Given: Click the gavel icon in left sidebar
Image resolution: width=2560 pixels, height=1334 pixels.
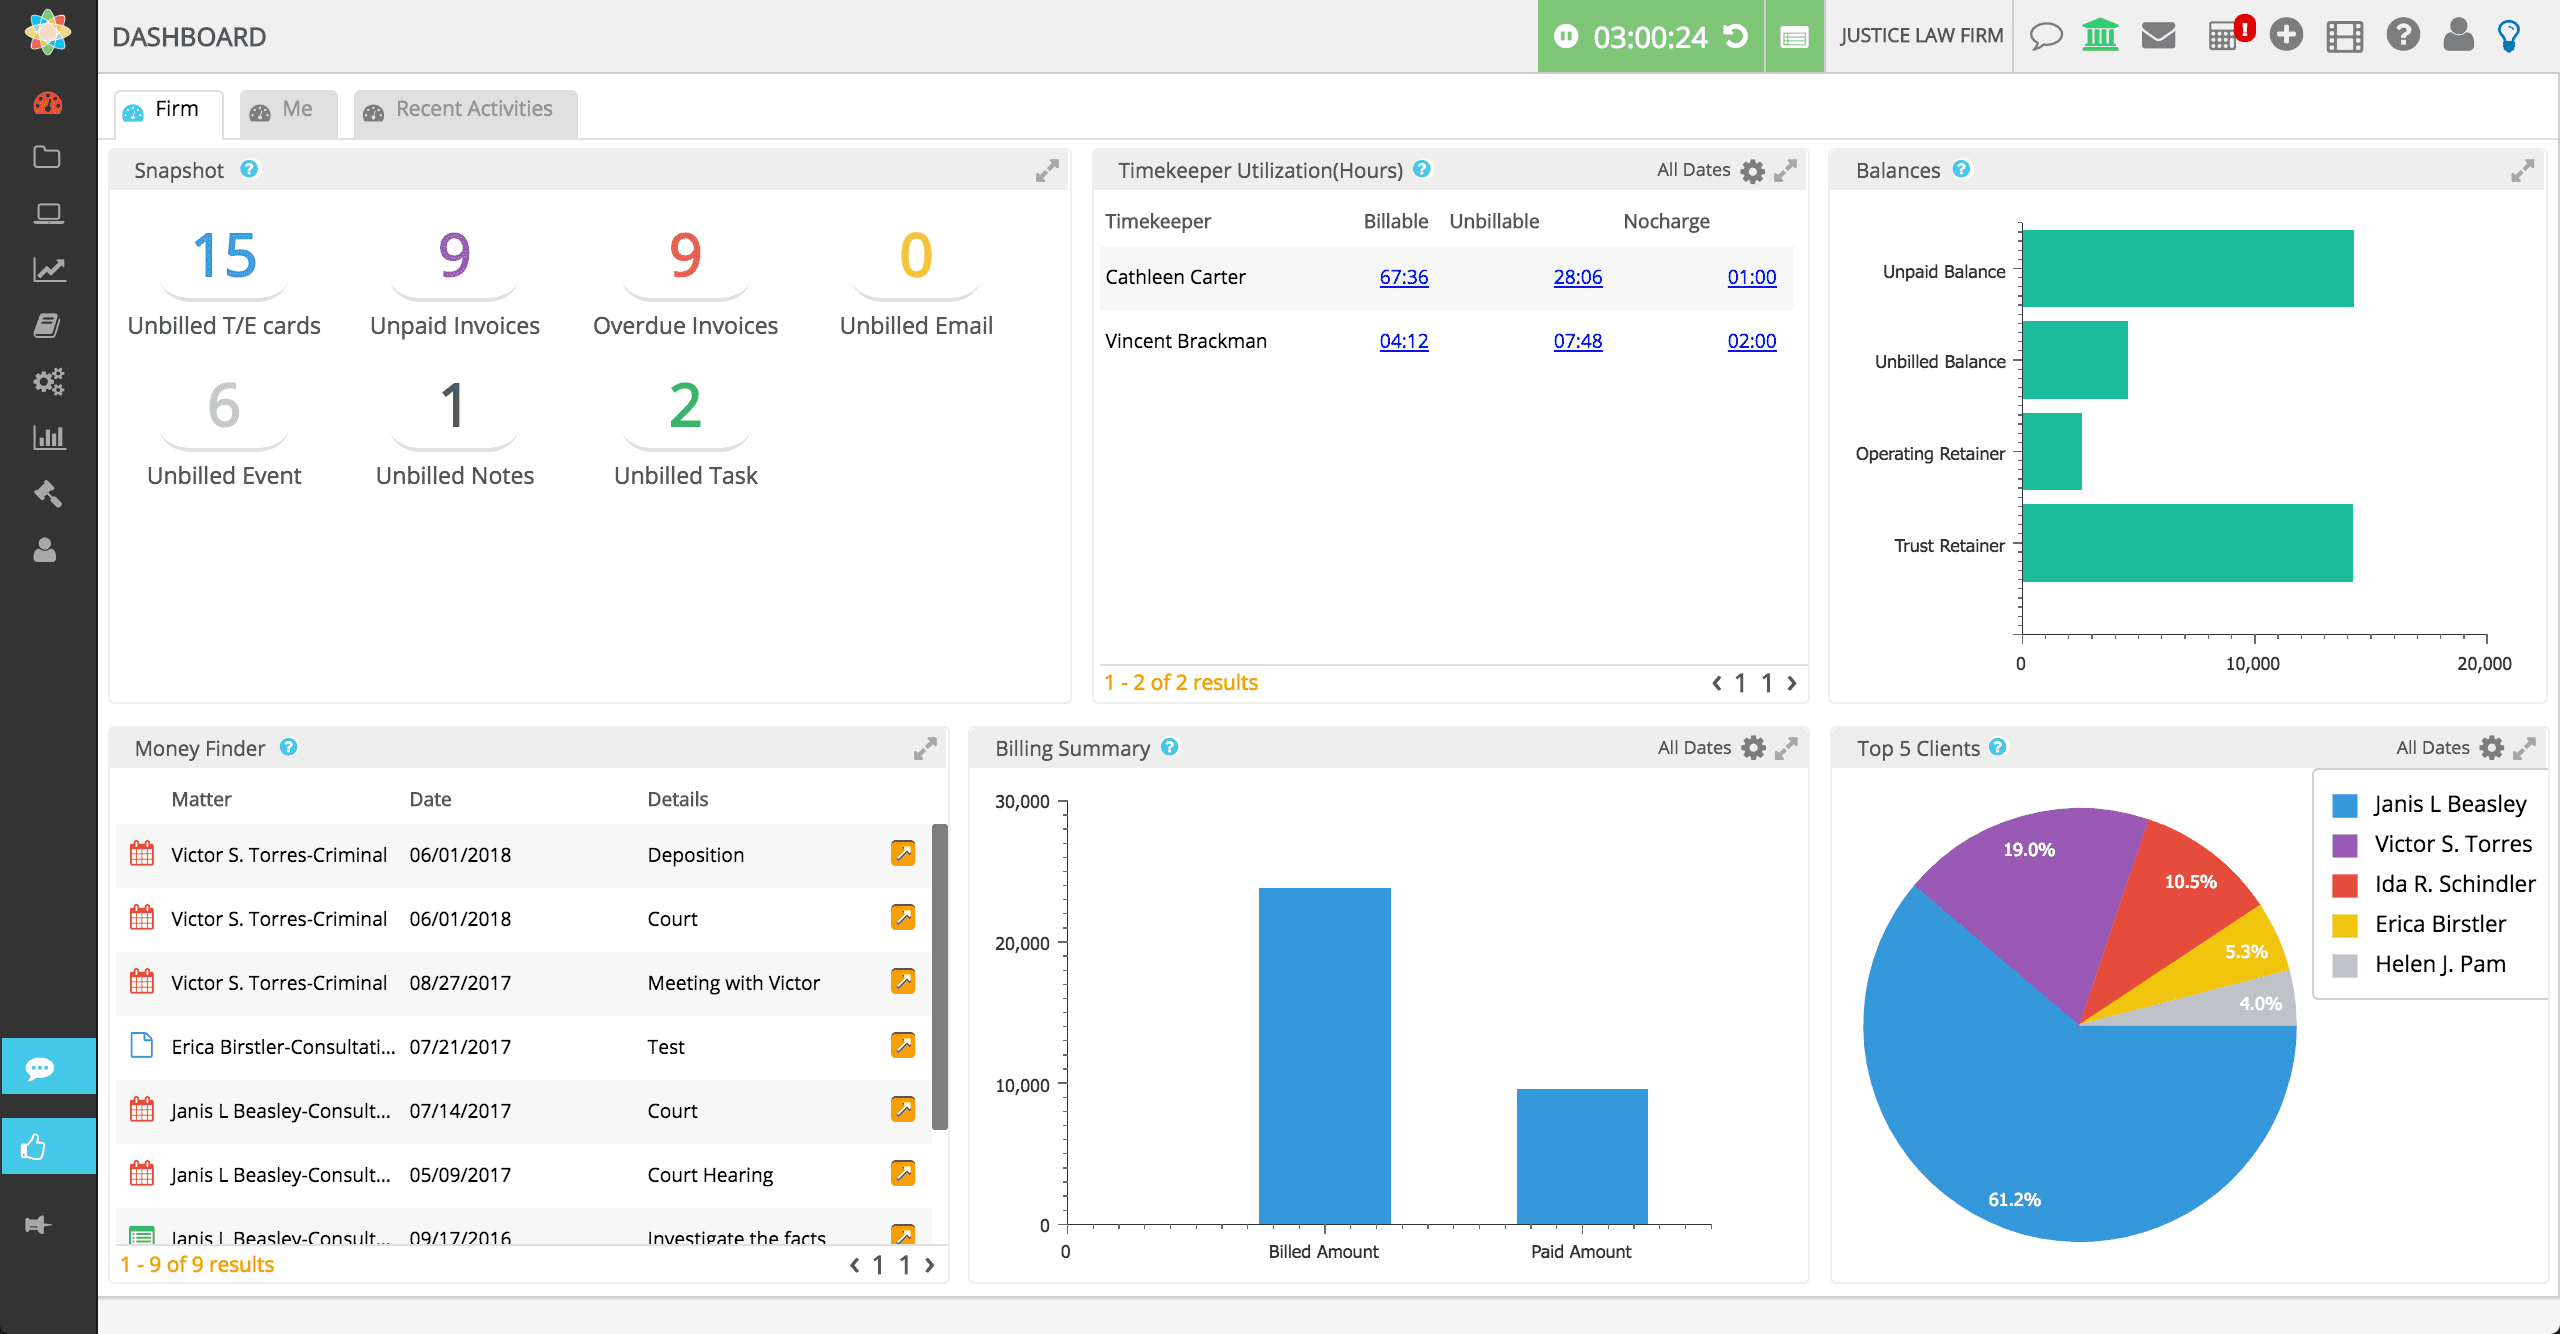Looking at the screenshot, I should coord(47,493).
